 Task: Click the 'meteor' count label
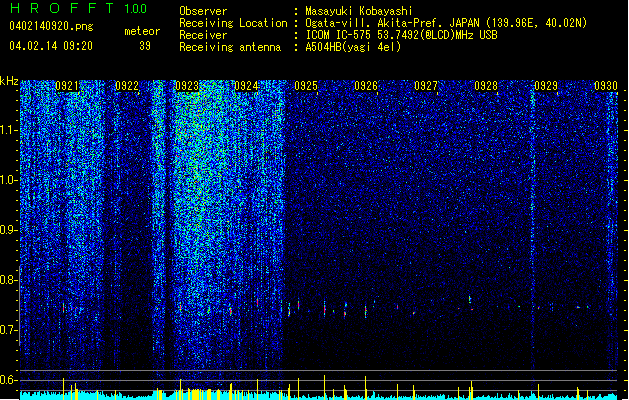point(142,31)
